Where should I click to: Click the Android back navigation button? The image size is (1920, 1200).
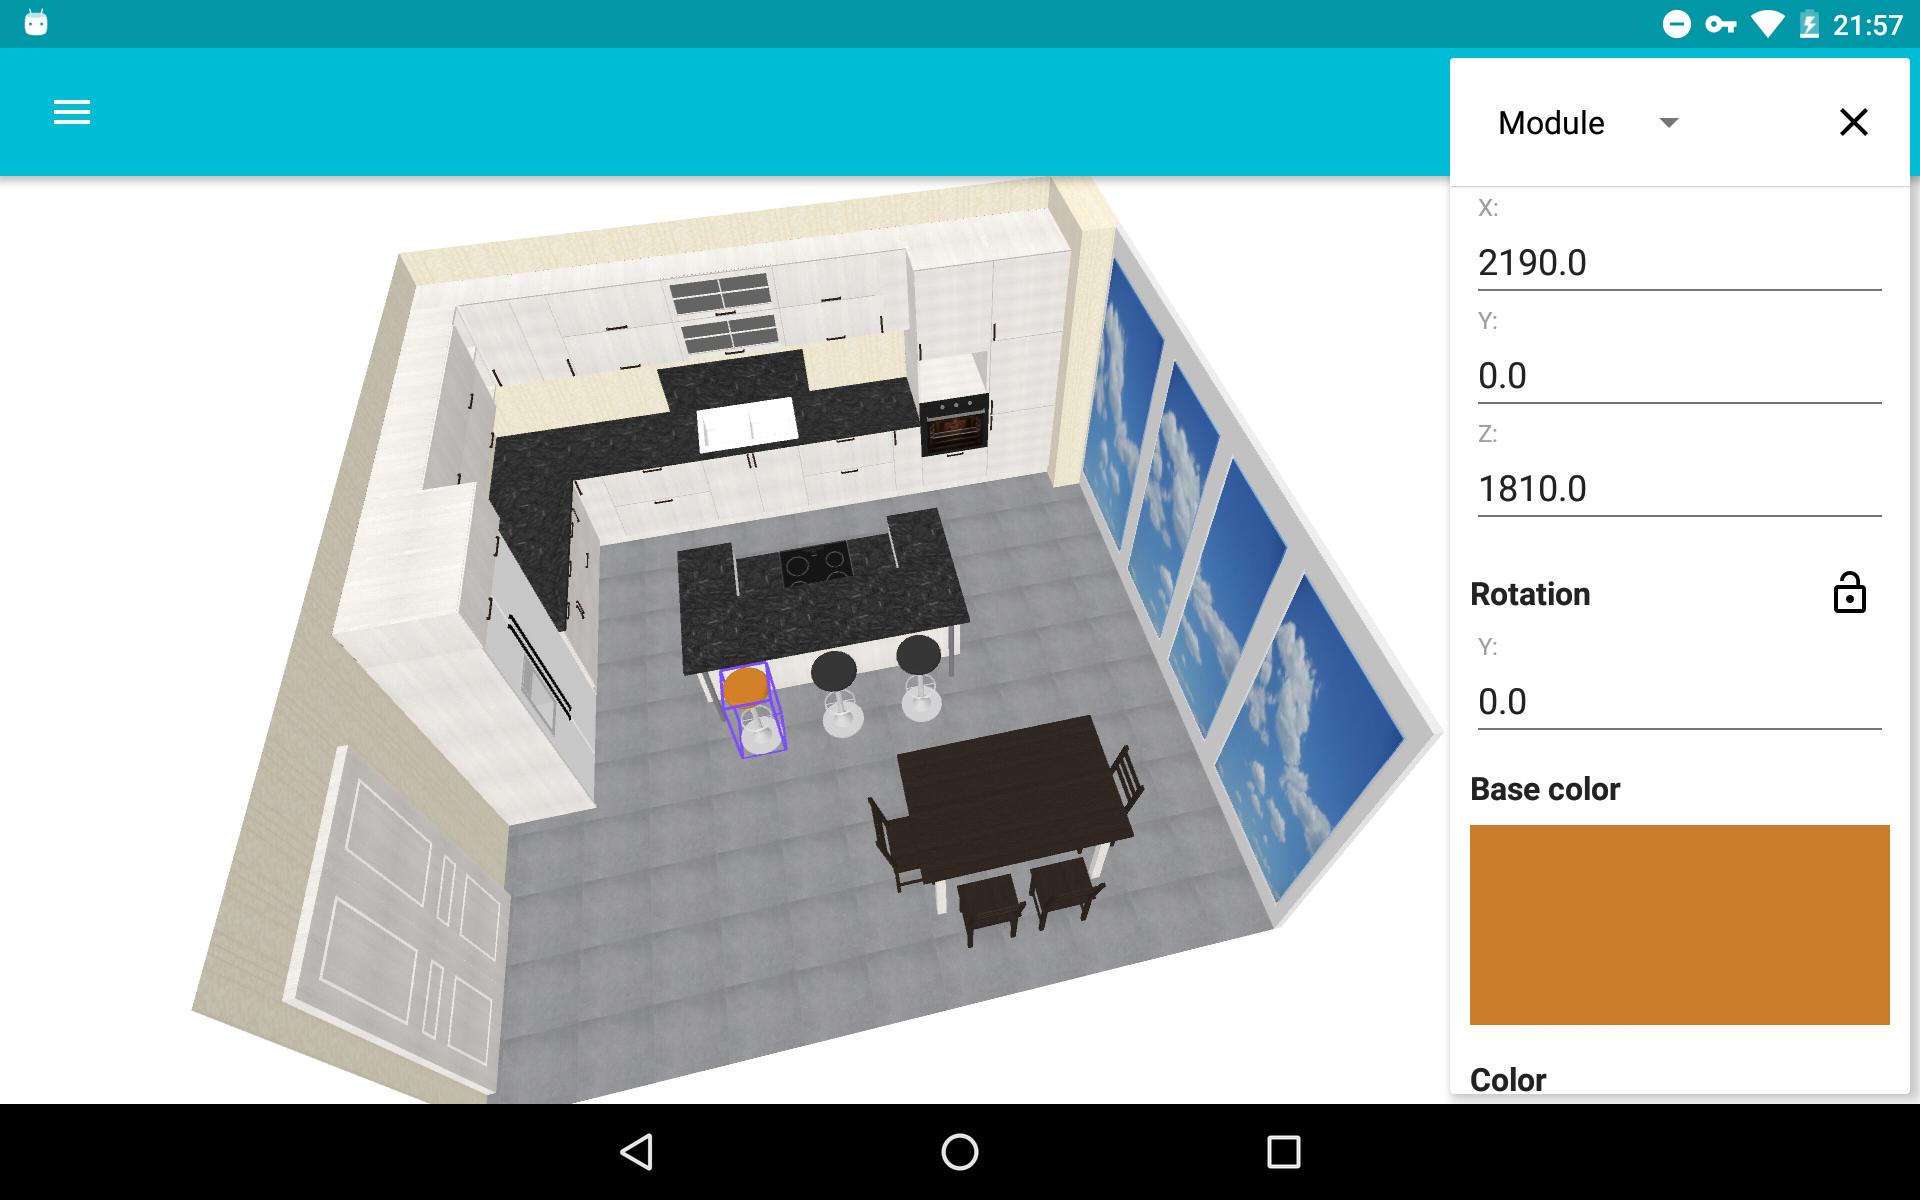641,1153
